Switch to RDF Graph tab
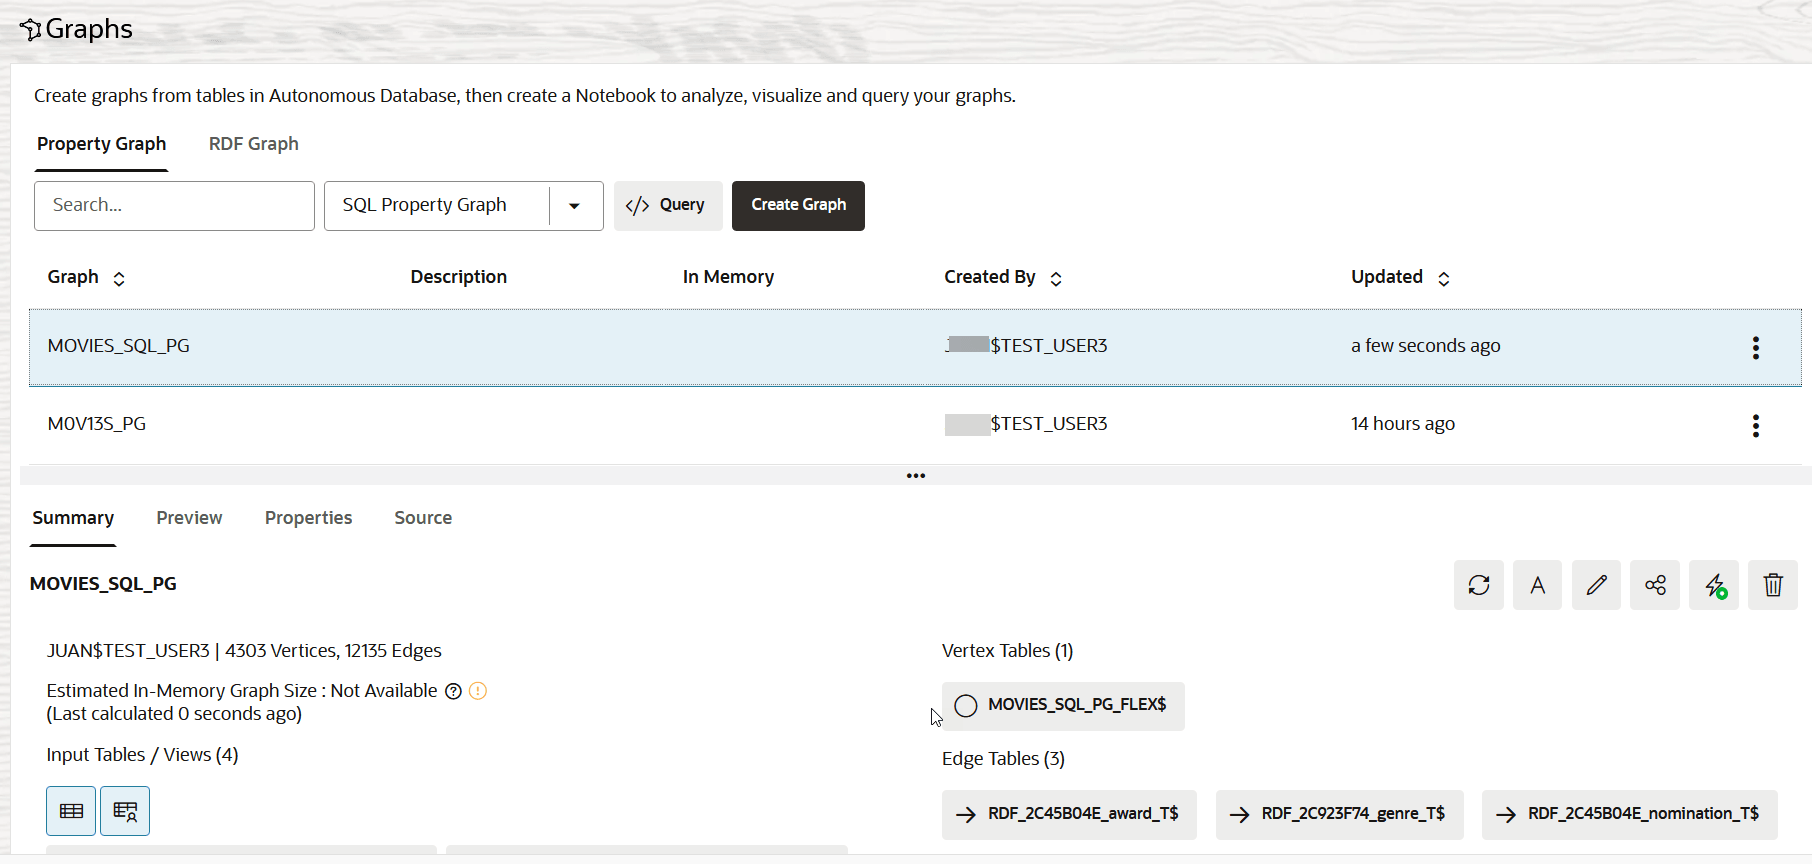This screenshot has width=1812, height=864. 254,144
